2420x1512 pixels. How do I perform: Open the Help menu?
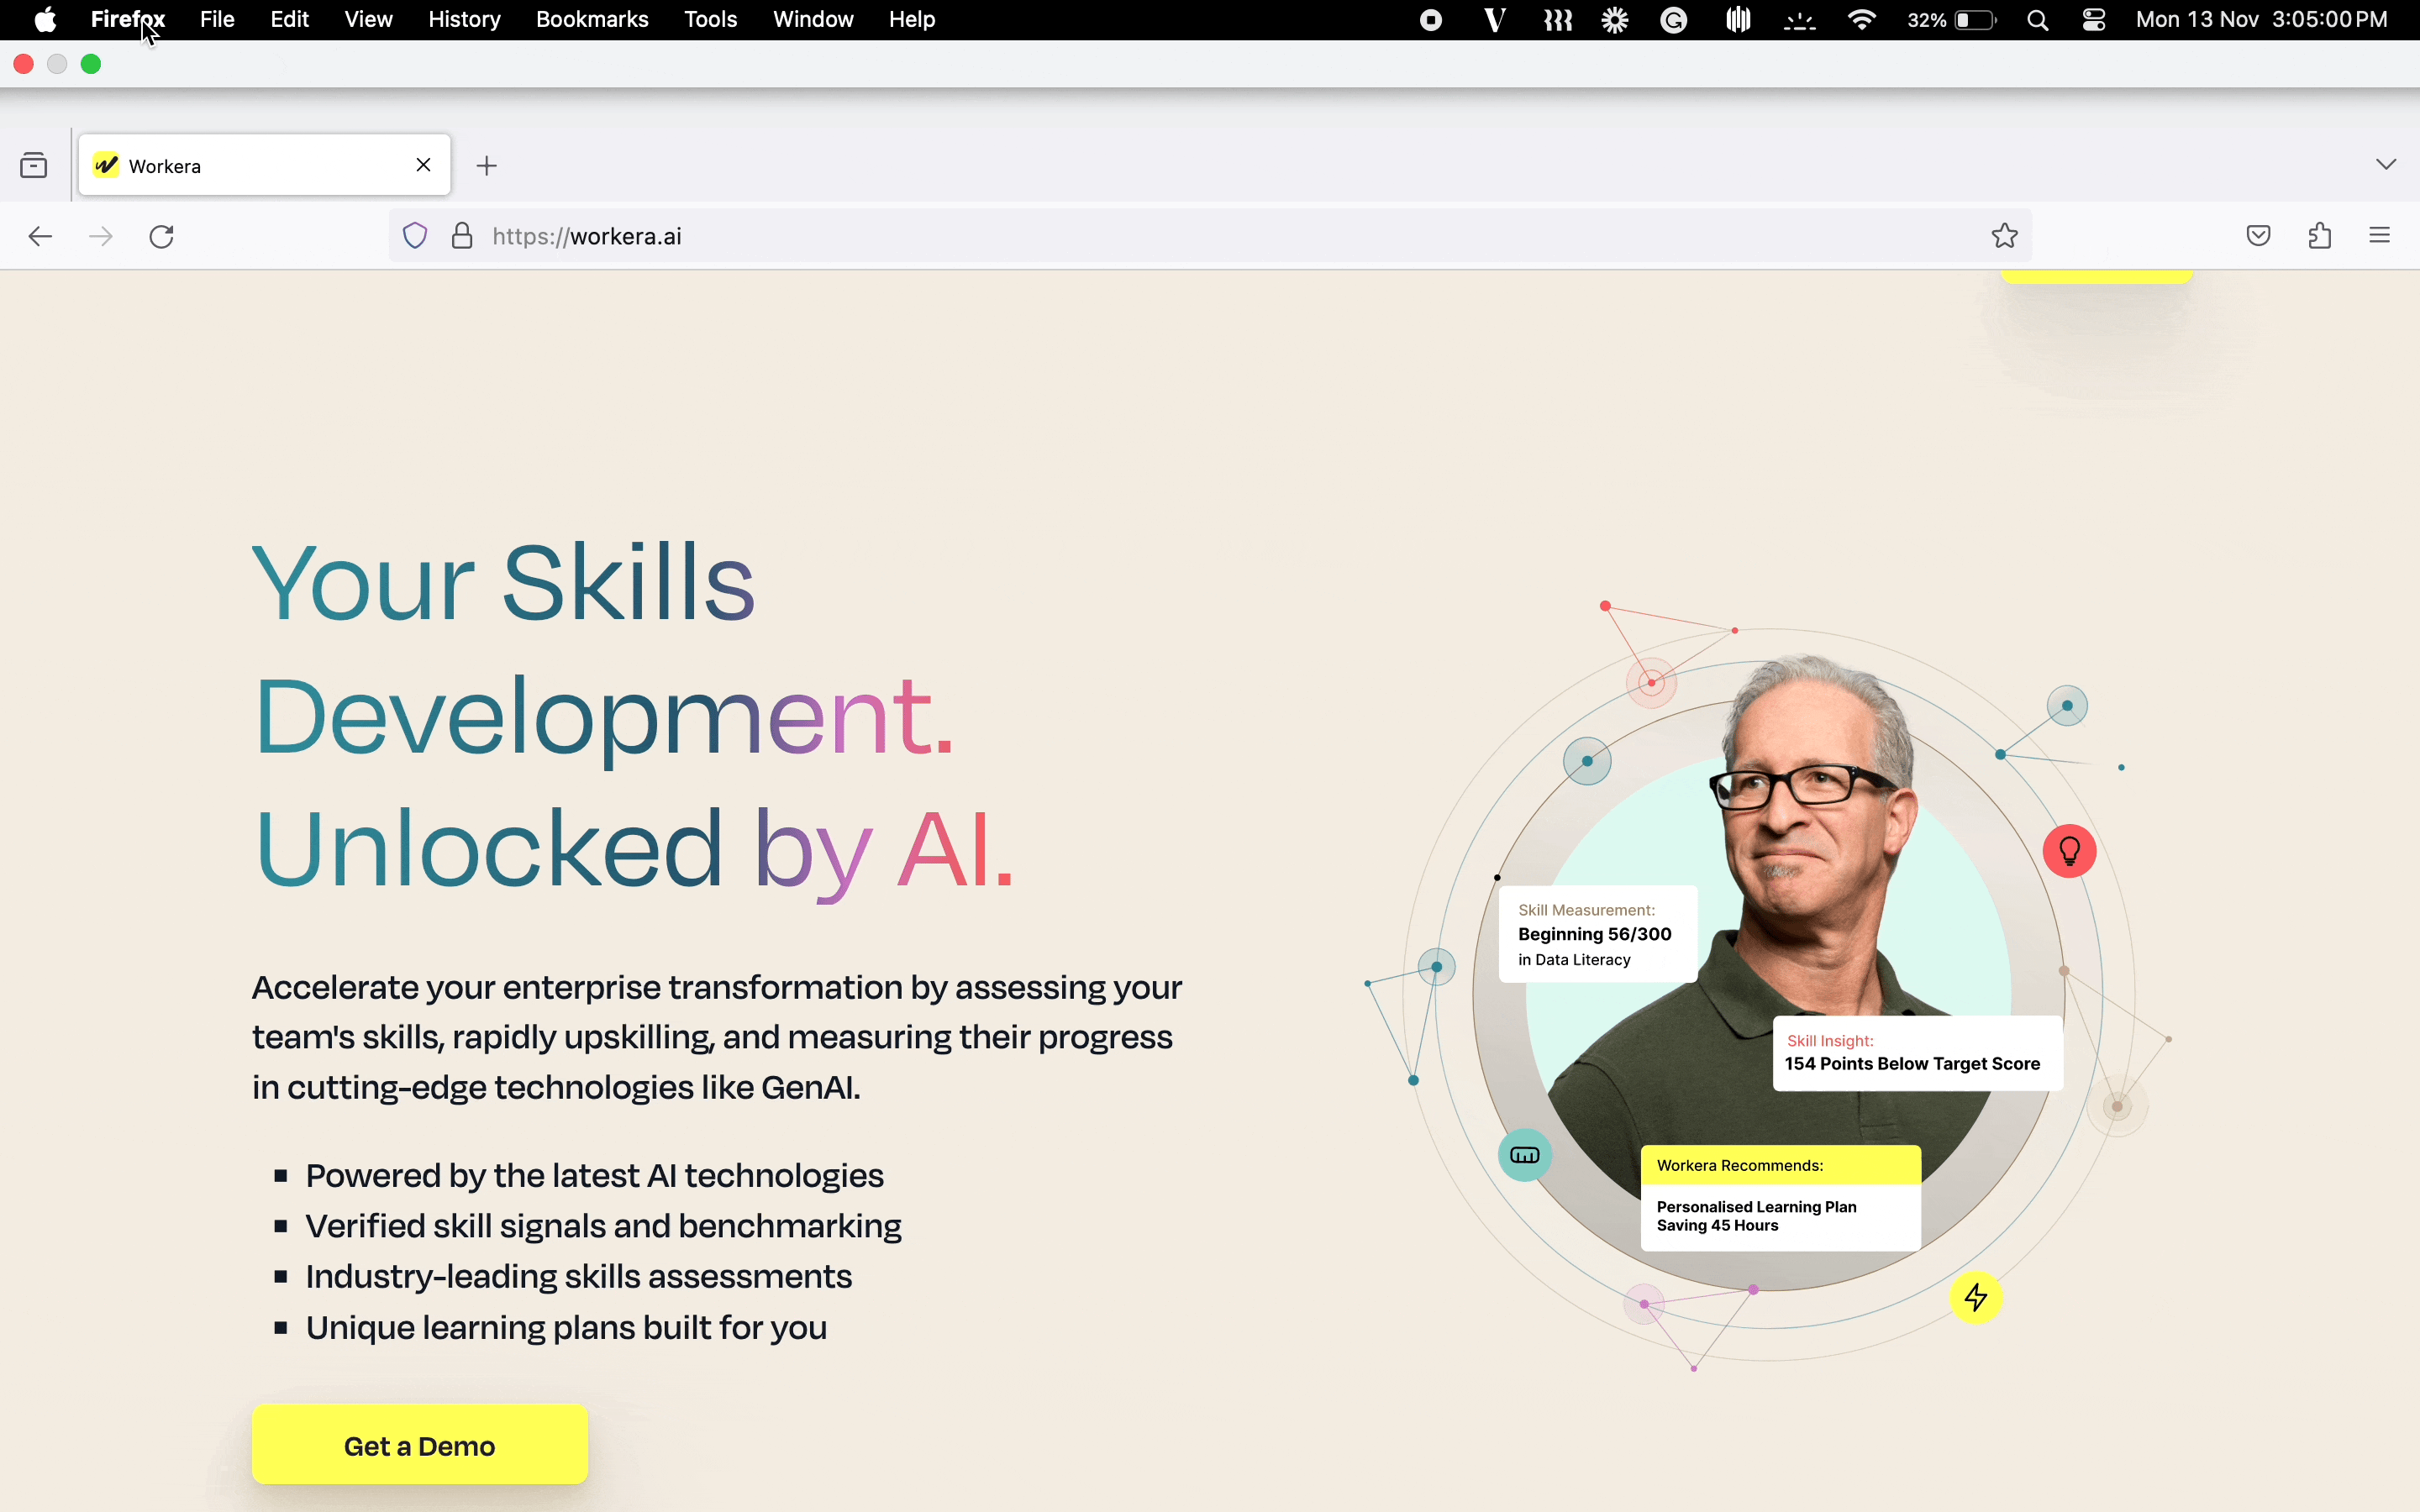912,20
